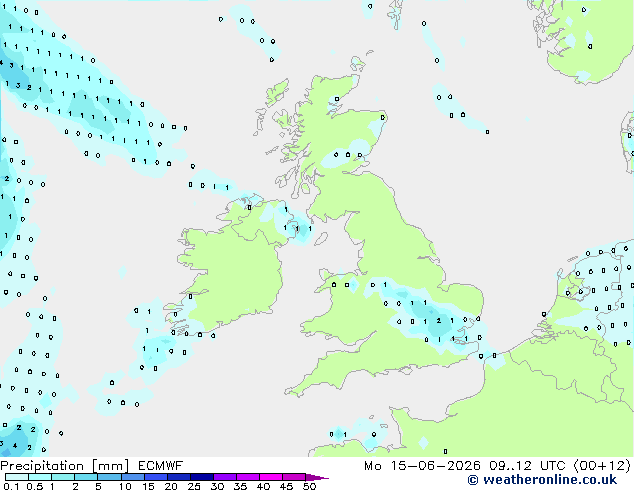Click the '2' rainfall value over southeast England

click(439, 321)
